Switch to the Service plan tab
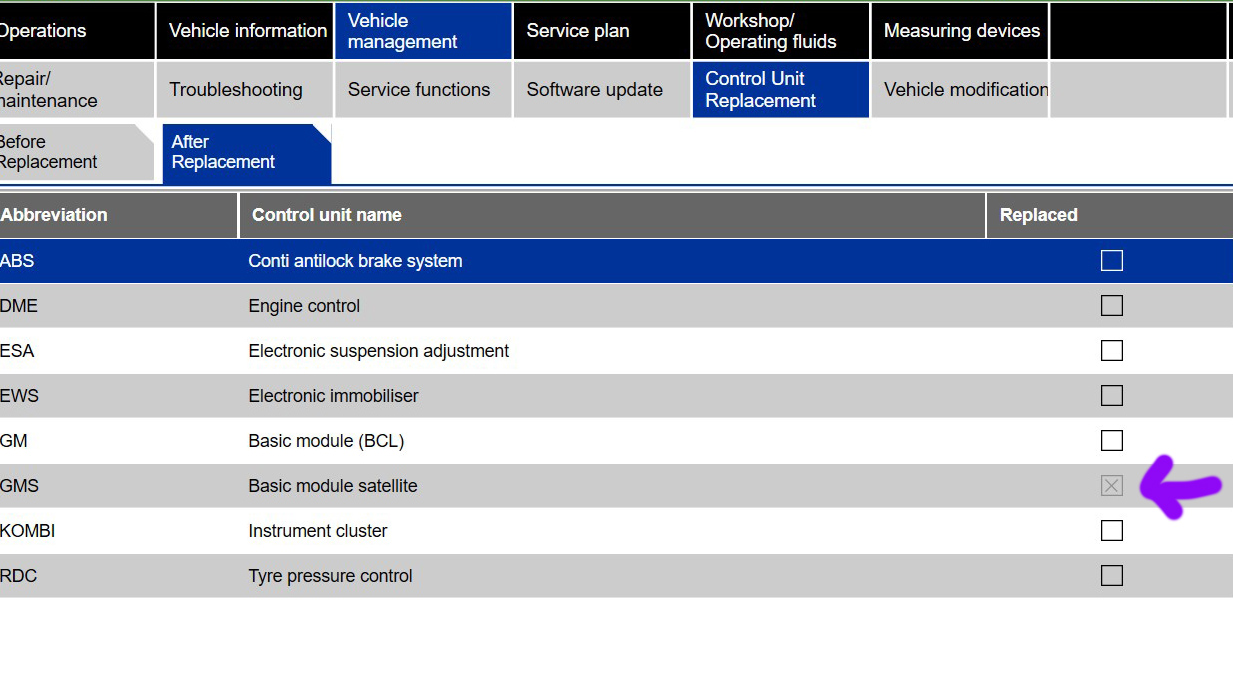Screen dimensions: 1233x697 point(601,31)
